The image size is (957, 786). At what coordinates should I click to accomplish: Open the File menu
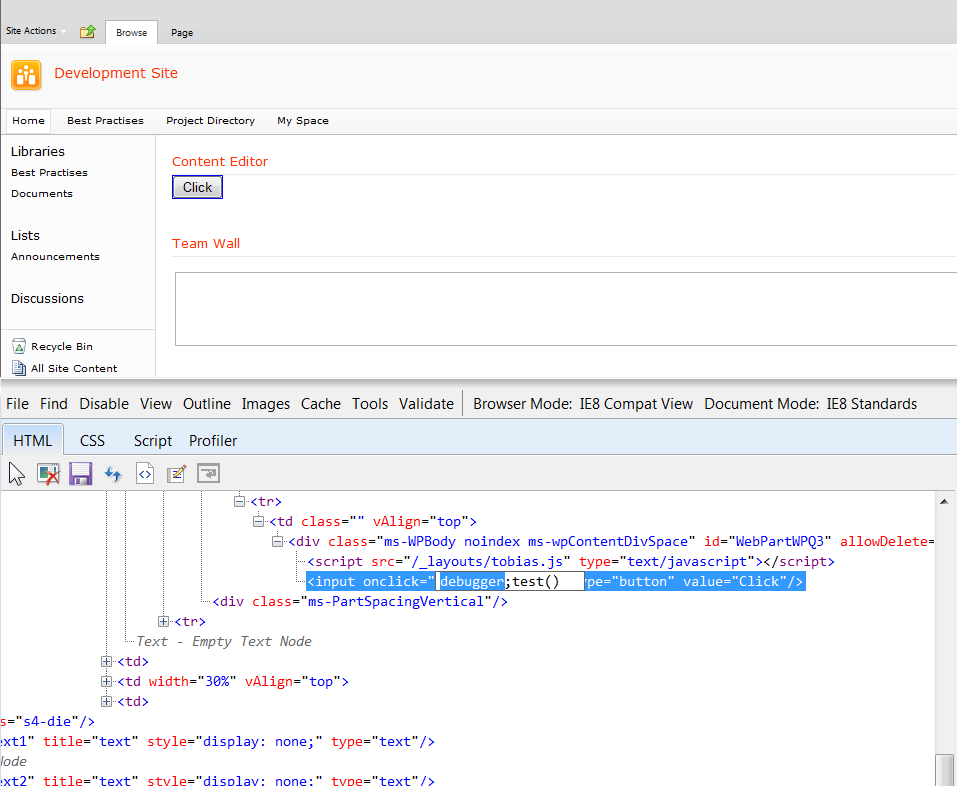(x=17, y=403)
